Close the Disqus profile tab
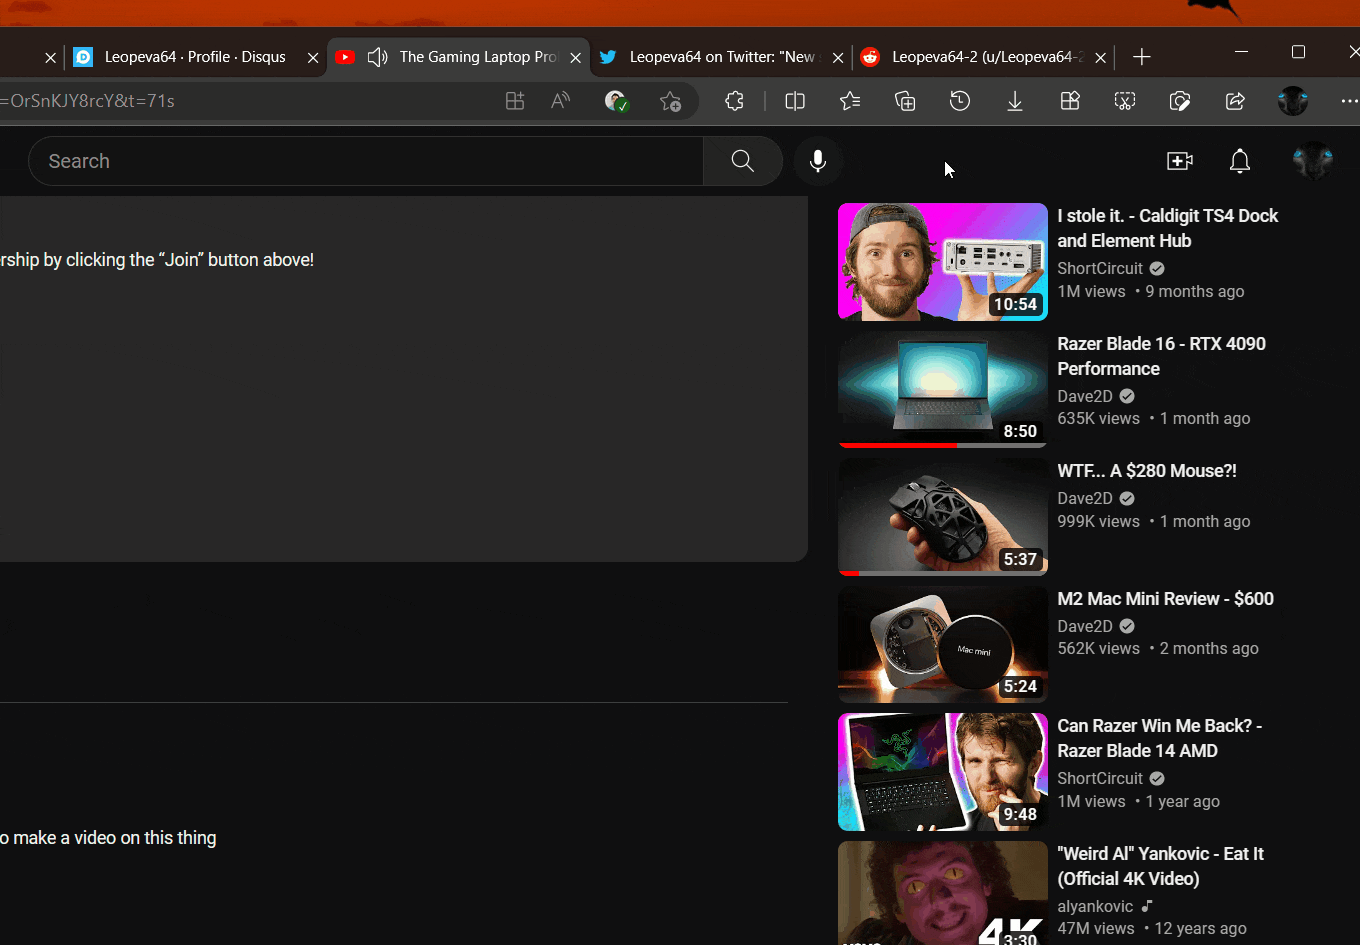The image size is (1360, 945). [x=313, y=58]
